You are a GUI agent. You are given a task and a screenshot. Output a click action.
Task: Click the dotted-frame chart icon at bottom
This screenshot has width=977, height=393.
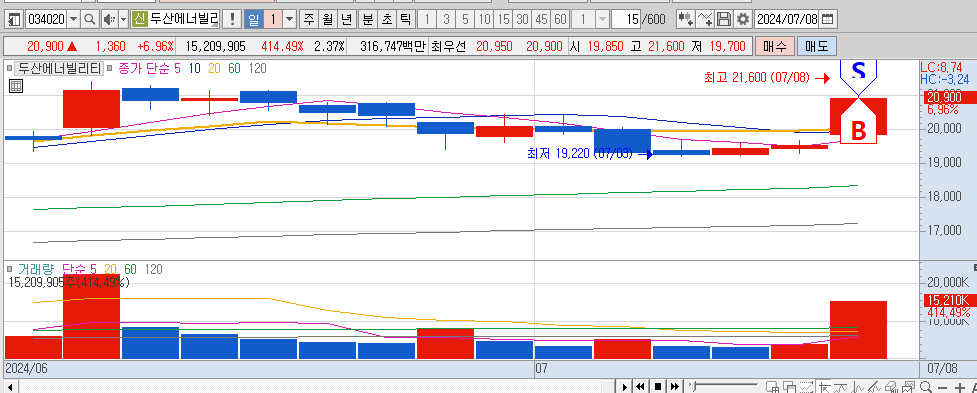point(806,387)
